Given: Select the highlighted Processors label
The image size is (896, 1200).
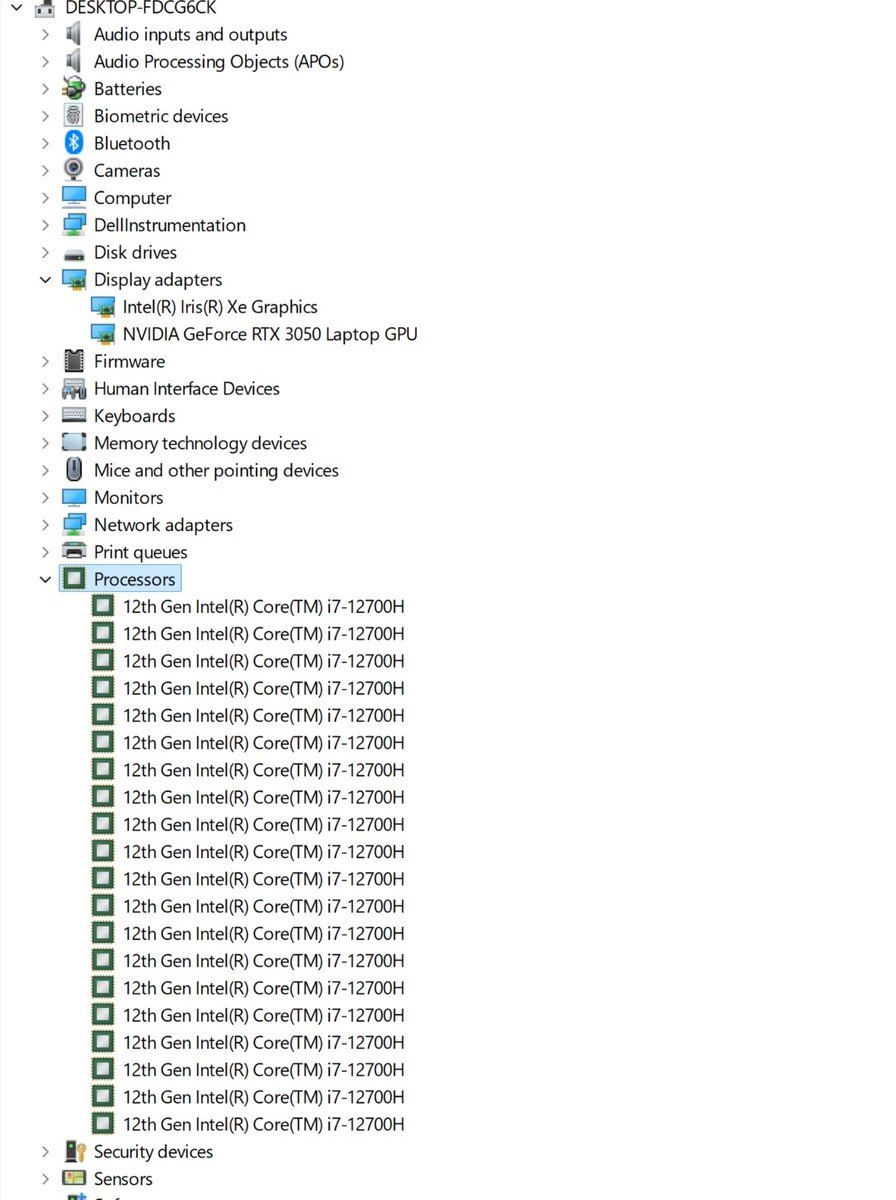Looking at the screenshot, I should tap(135, 579).
